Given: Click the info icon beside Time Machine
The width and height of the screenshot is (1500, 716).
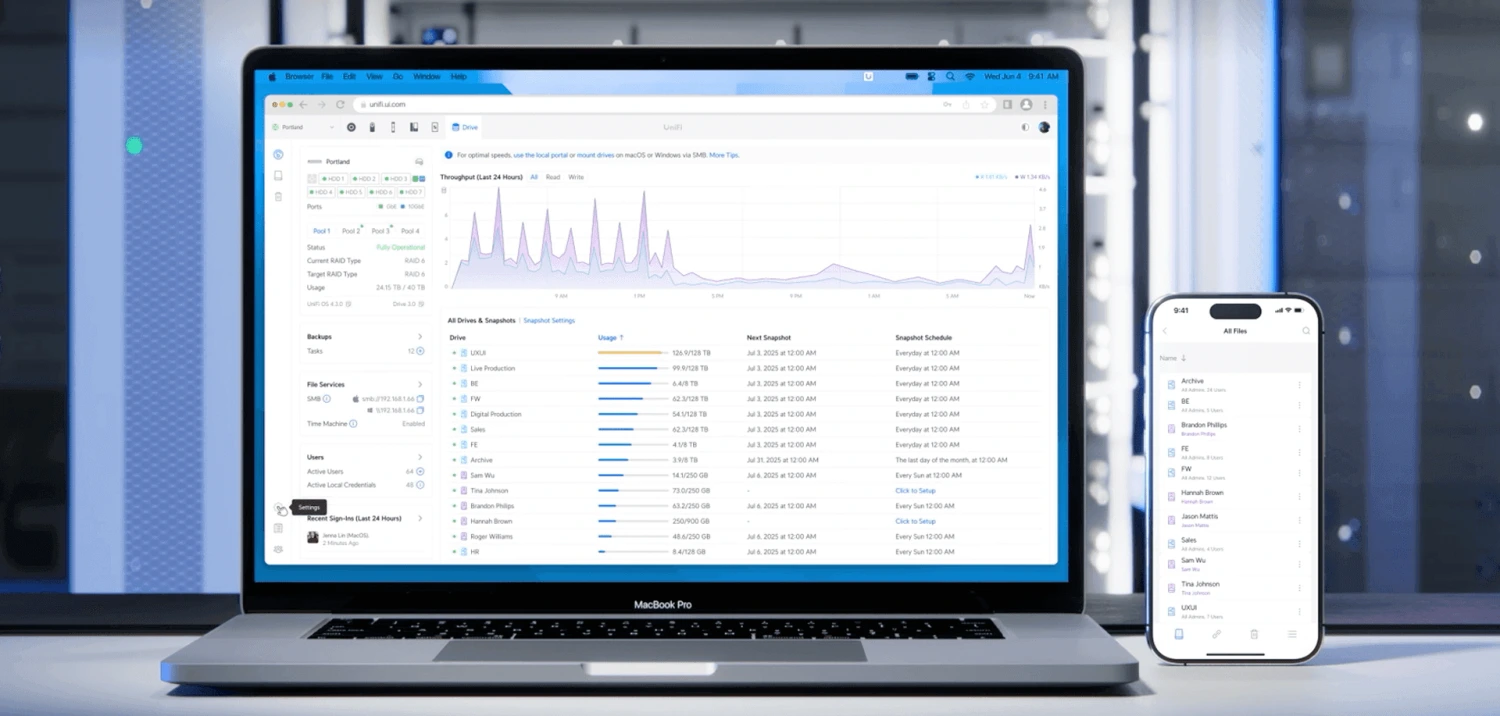Looking at the screenshot, I should (353, 424).
